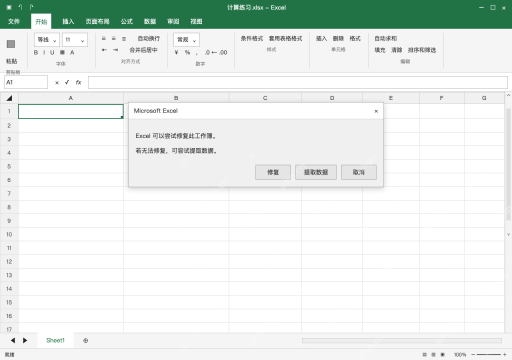512x360 pixels.
Task: Click 删除 in the cells group
Action: point(338,39)
